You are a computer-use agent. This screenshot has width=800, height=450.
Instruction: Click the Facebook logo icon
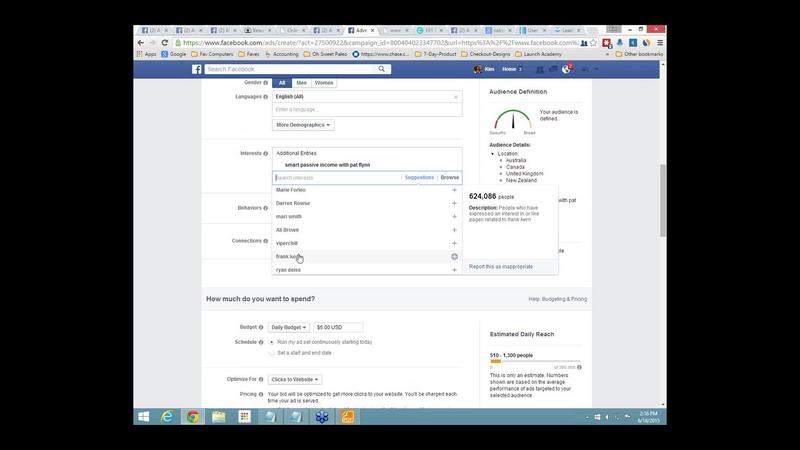(196, 69)
